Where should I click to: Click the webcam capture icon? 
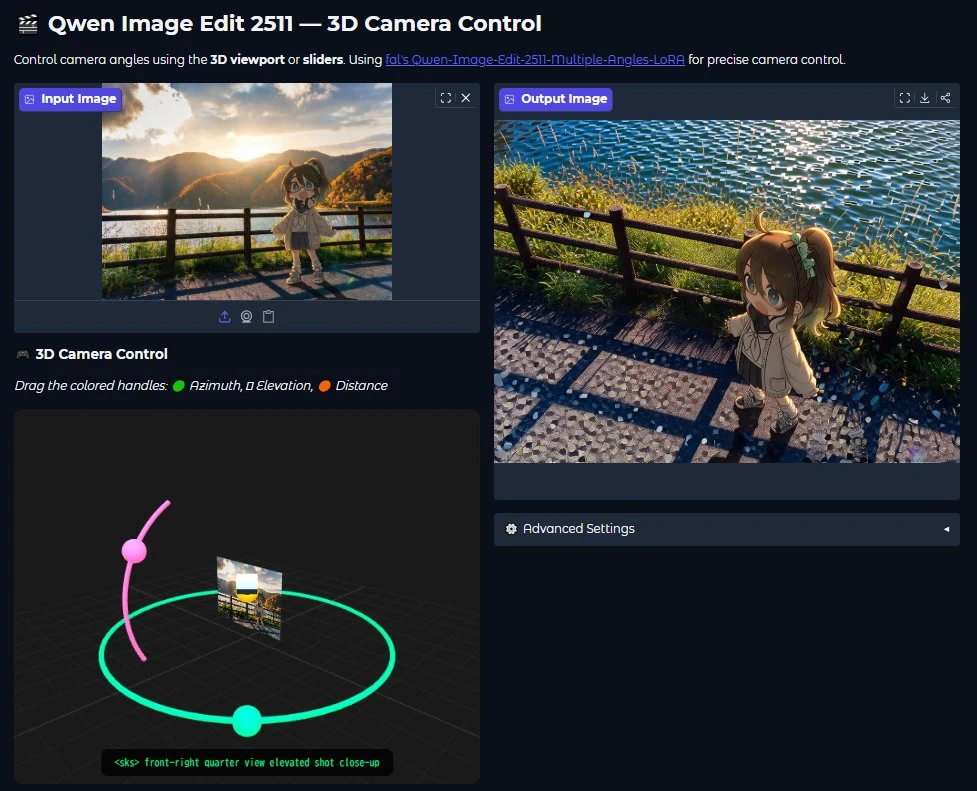pos(247,317)
